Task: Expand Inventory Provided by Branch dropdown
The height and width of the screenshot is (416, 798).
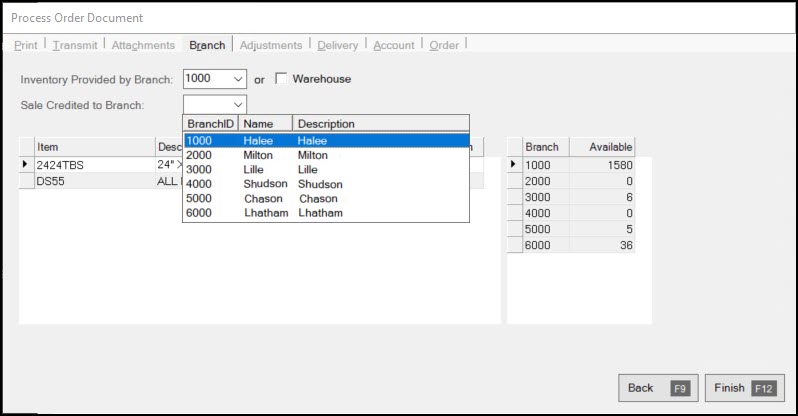Action: 237,79
